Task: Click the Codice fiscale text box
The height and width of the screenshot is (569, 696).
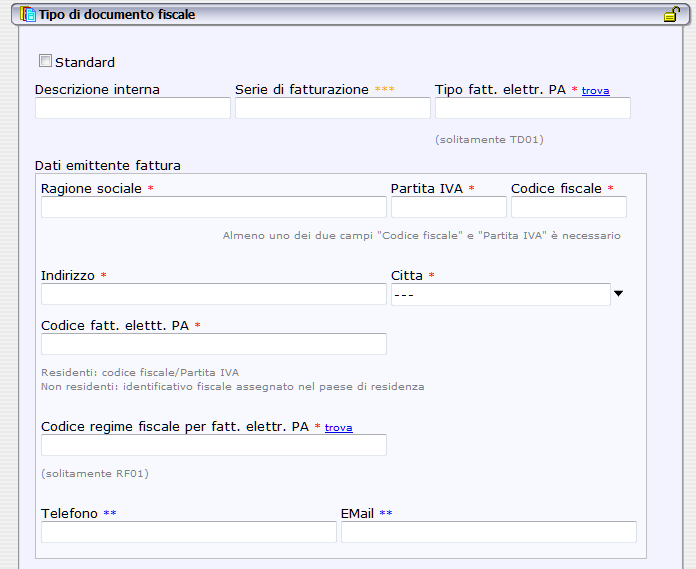Action: coord(568,207)
